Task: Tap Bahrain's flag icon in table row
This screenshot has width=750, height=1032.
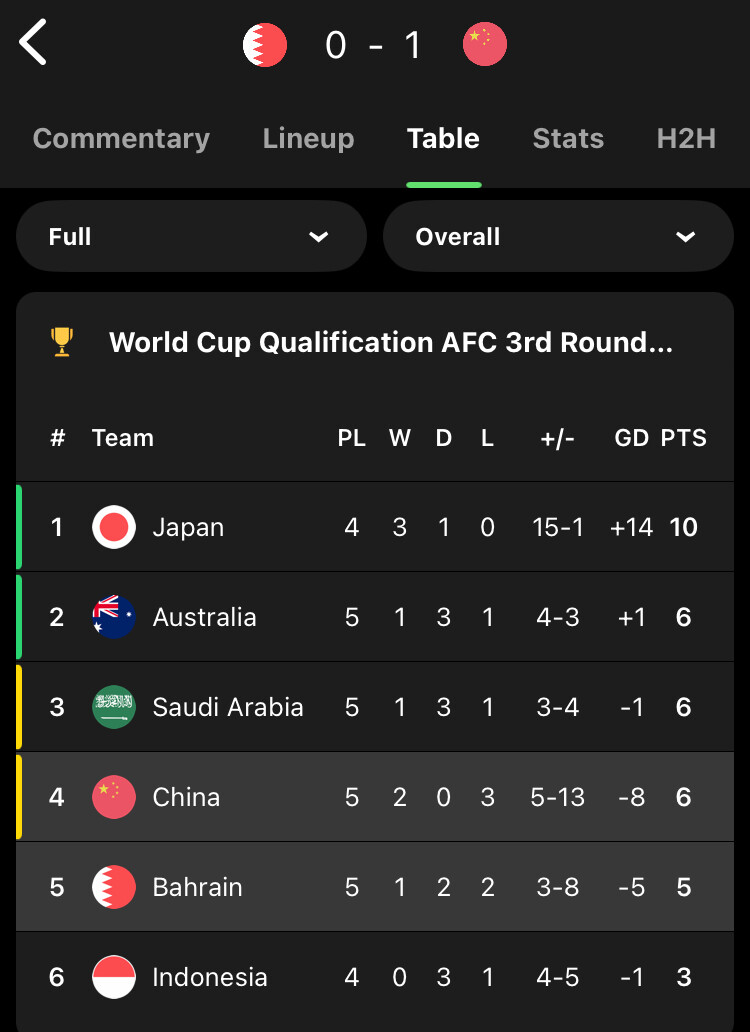Action: (x=114, y=887)
